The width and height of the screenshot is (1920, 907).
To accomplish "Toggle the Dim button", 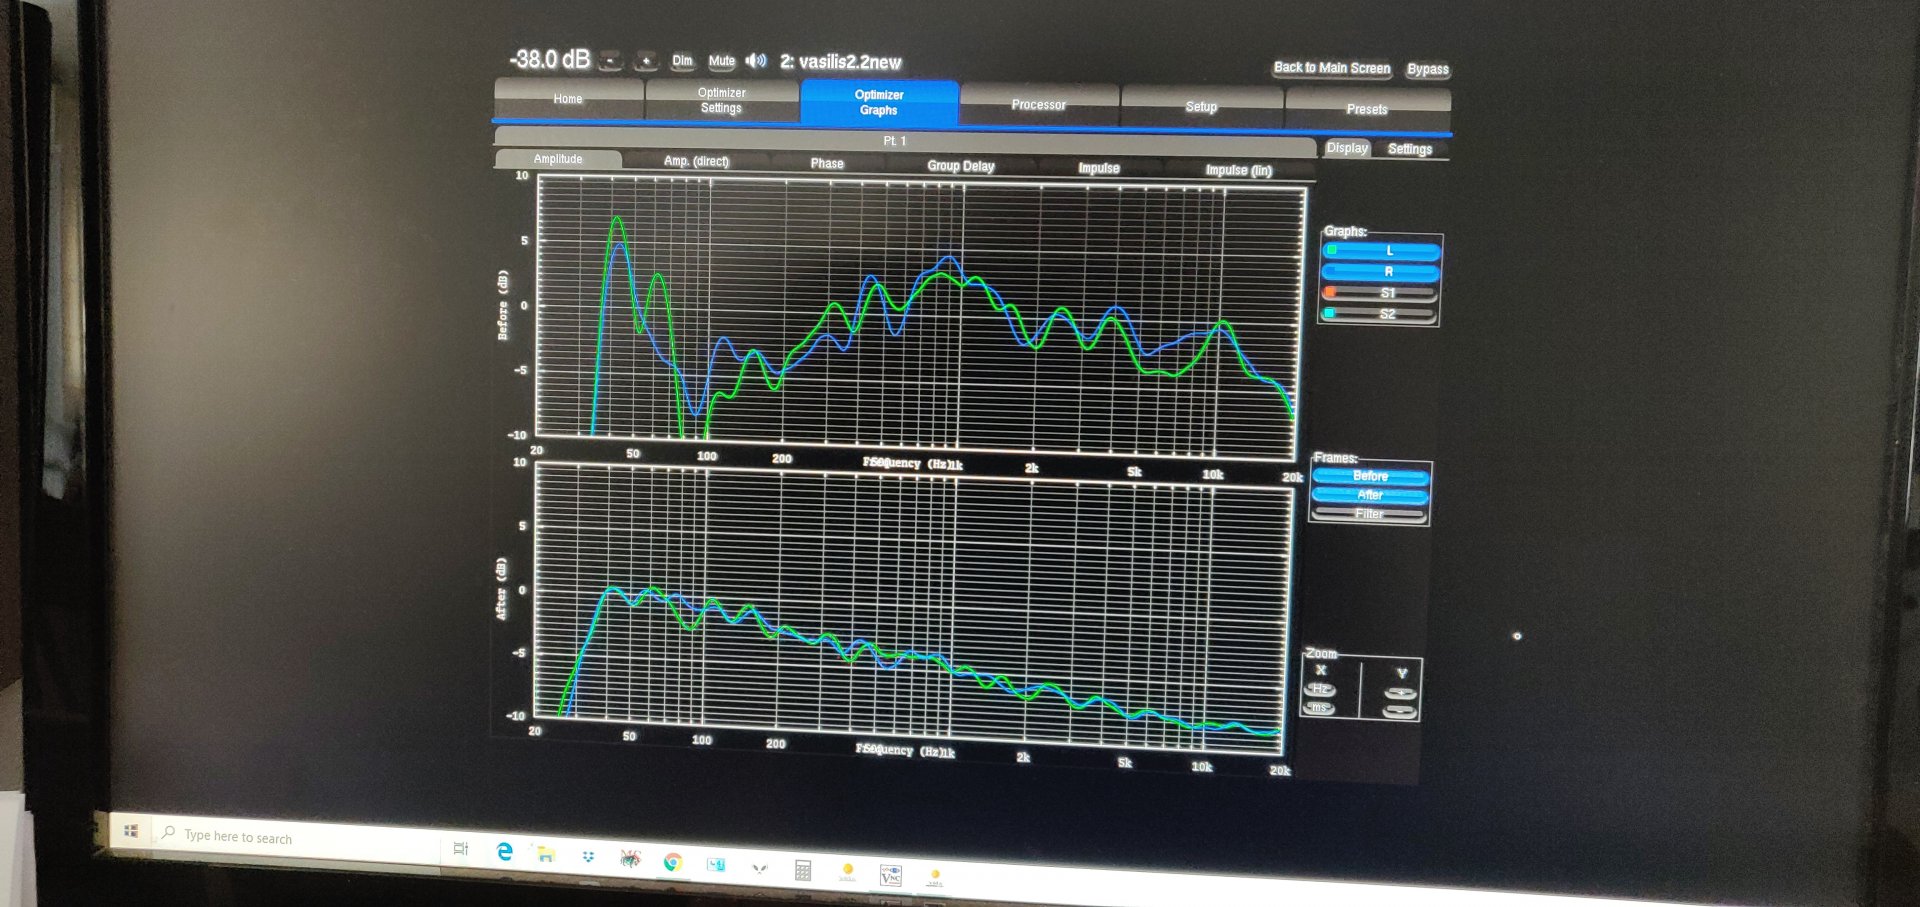I will coord(682,61).
